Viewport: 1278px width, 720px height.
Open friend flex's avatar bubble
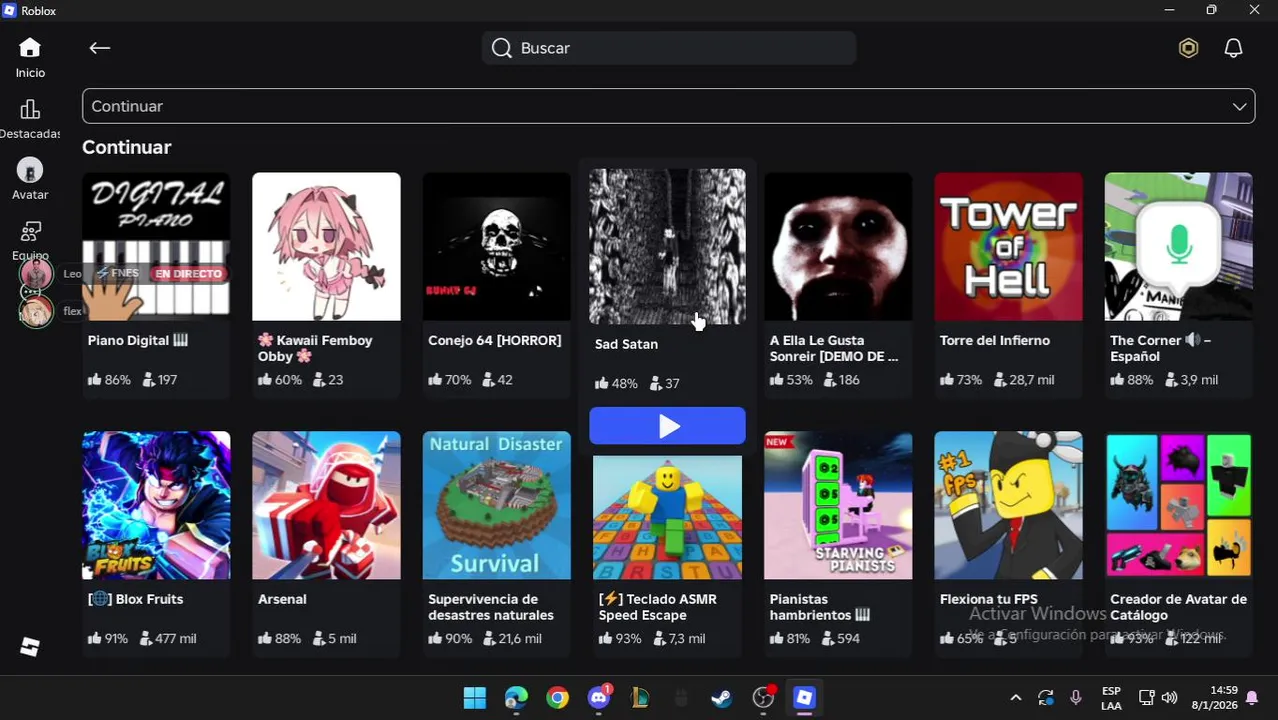point(36,312)
